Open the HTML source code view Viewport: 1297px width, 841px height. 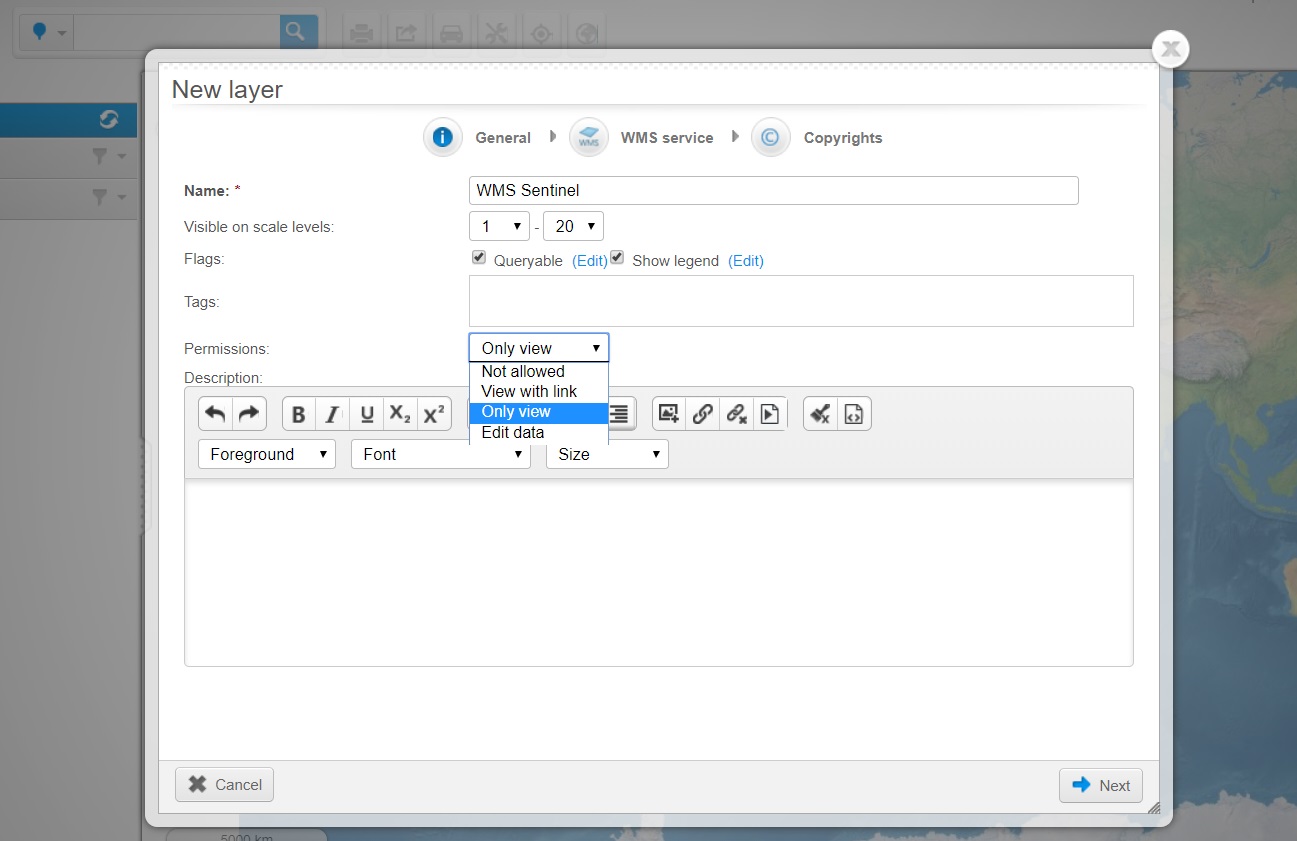click(854, 414)
